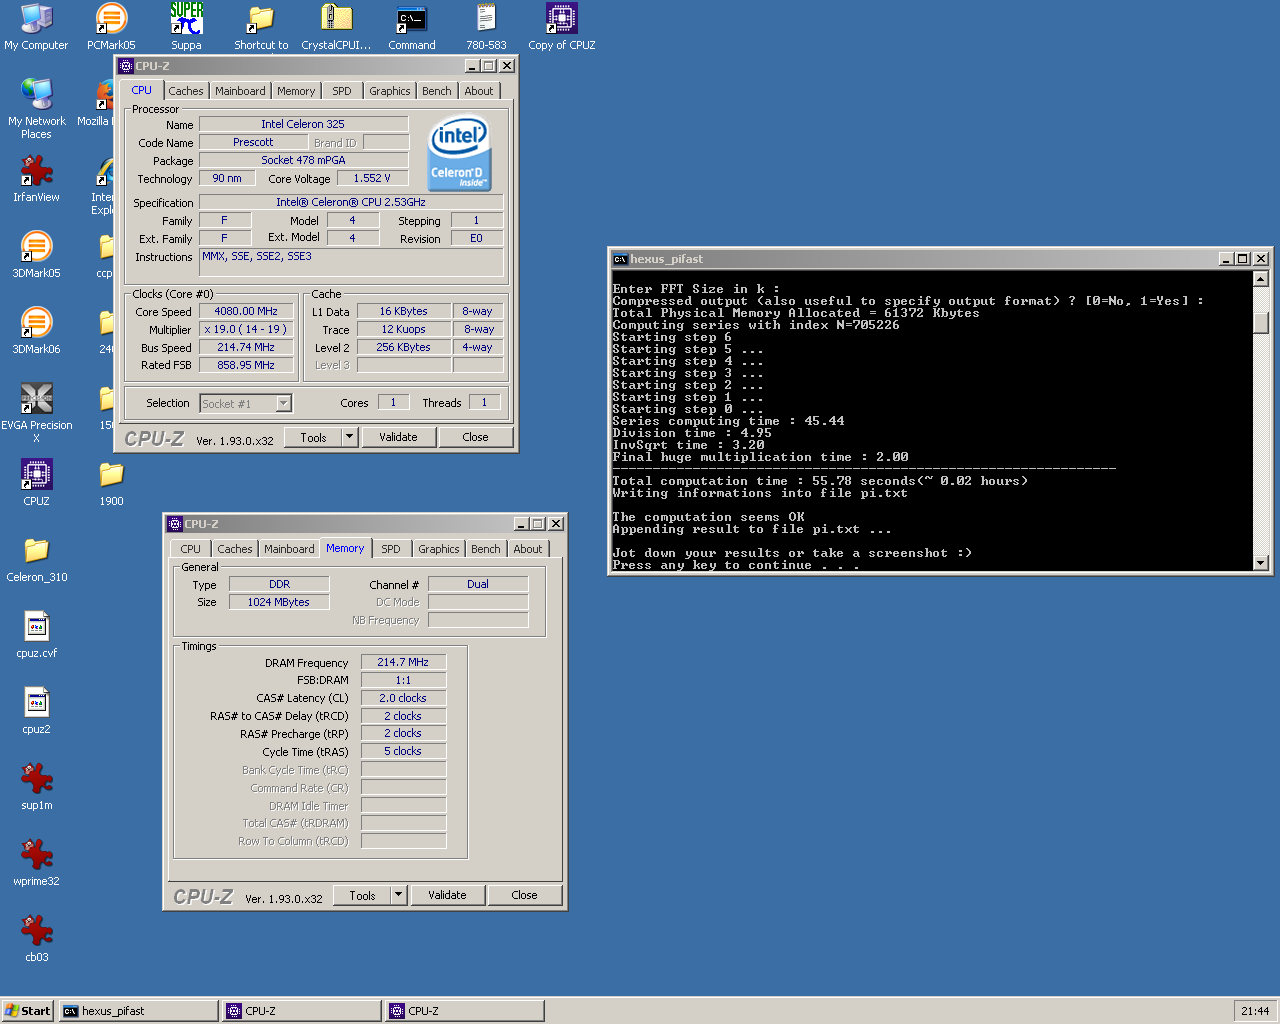
Task: Open About tab in upper CPU-Z window
Action: tap(479, 91)
